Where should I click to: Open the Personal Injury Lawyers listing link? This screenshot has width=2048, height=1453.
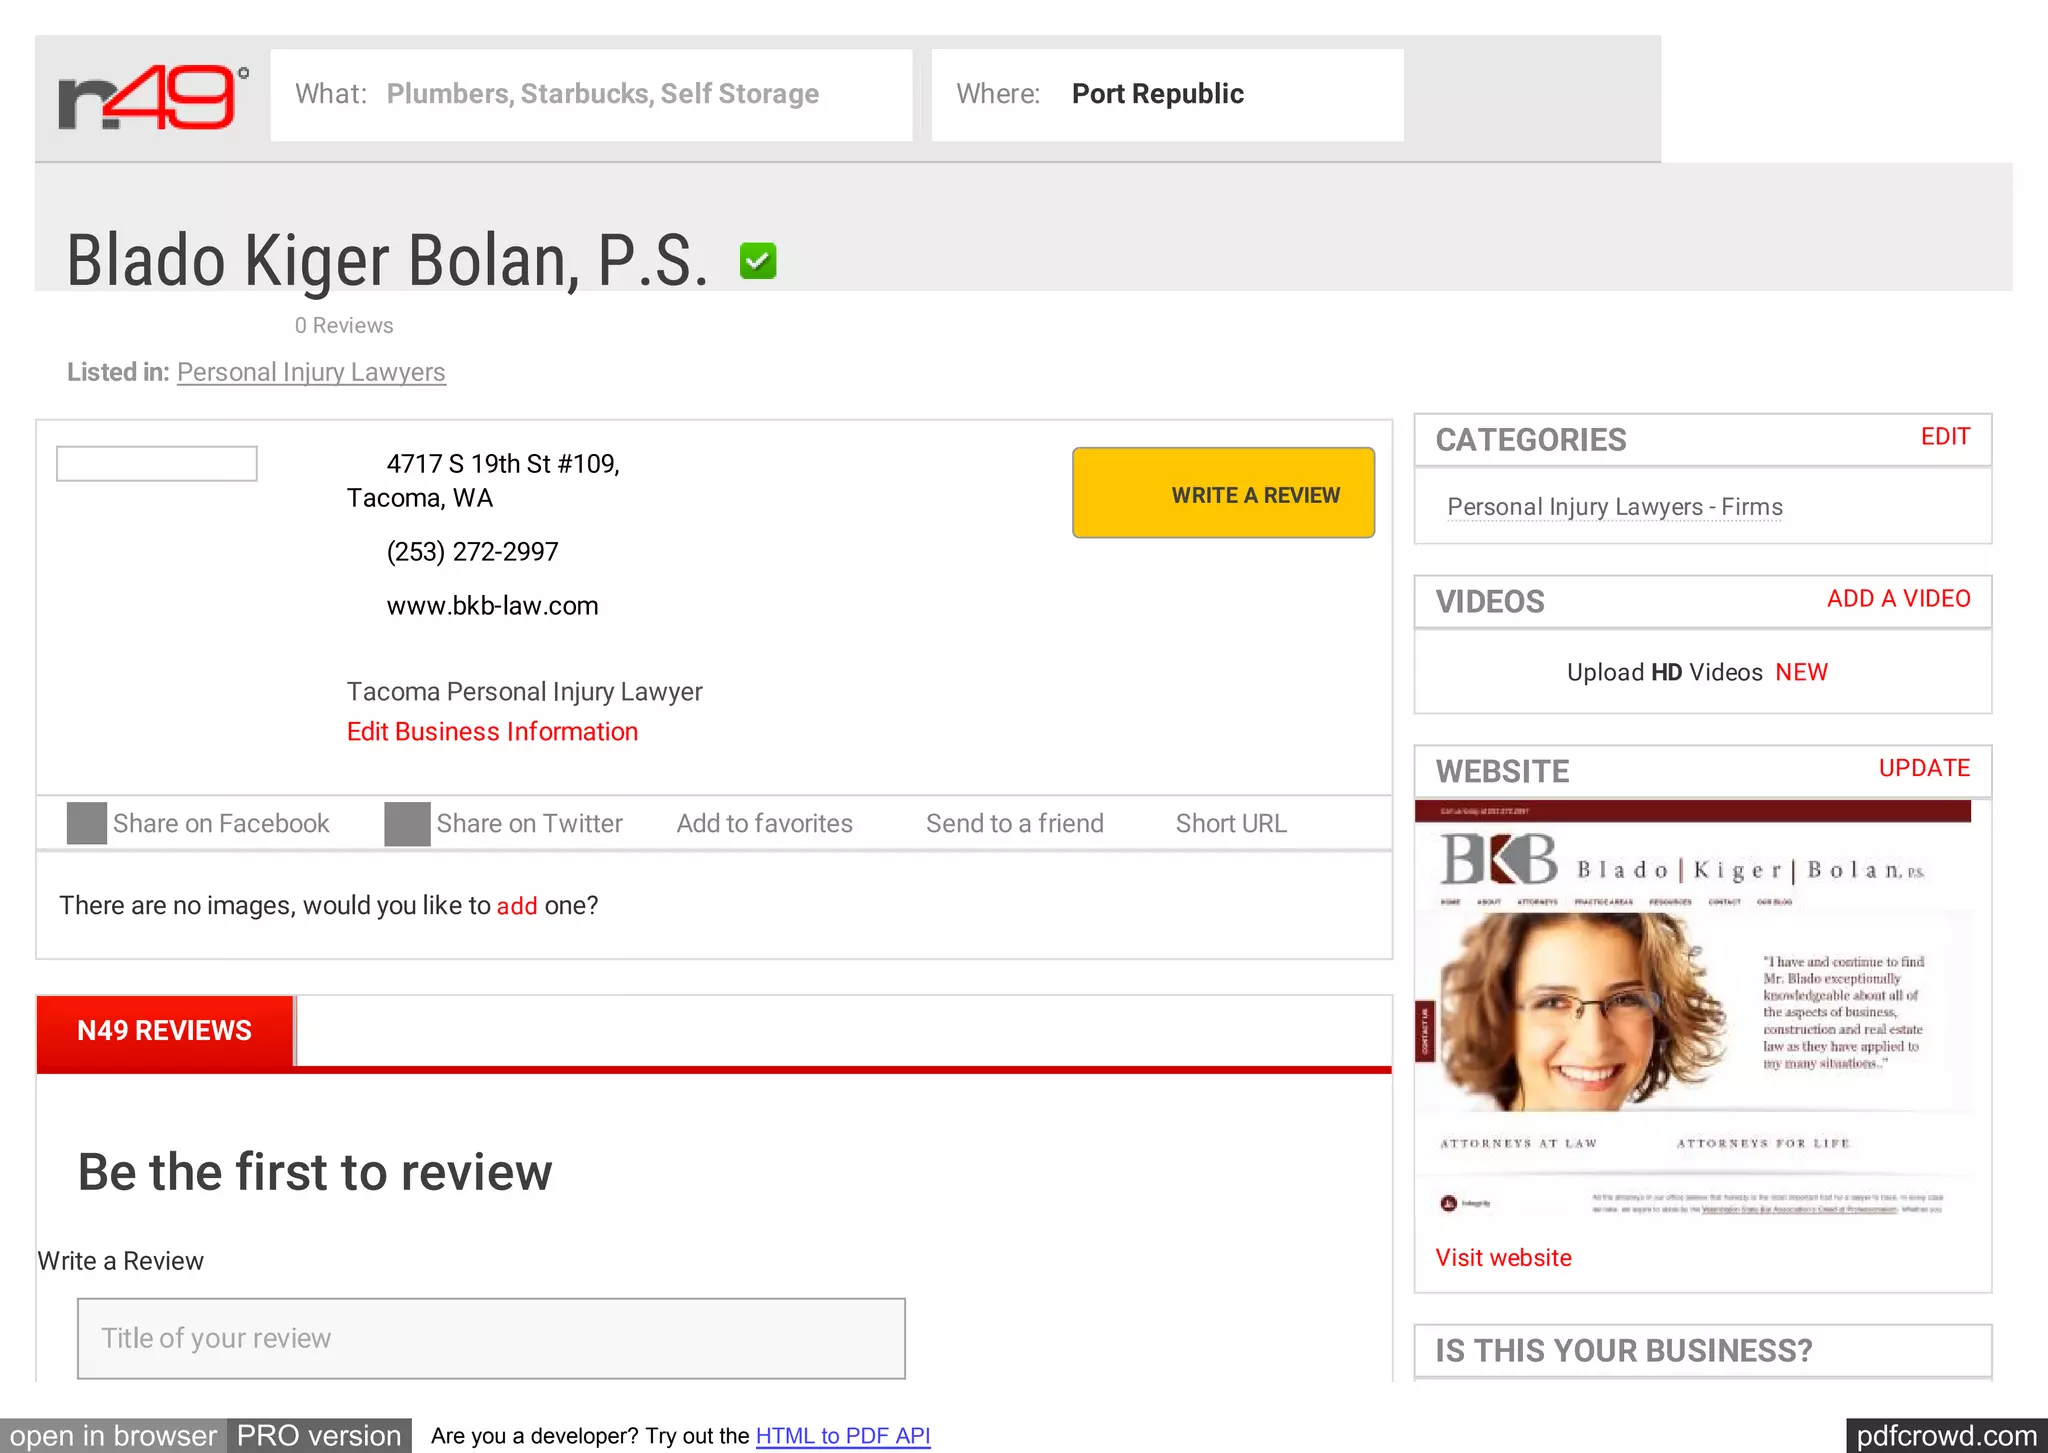(x=311, y=372)
